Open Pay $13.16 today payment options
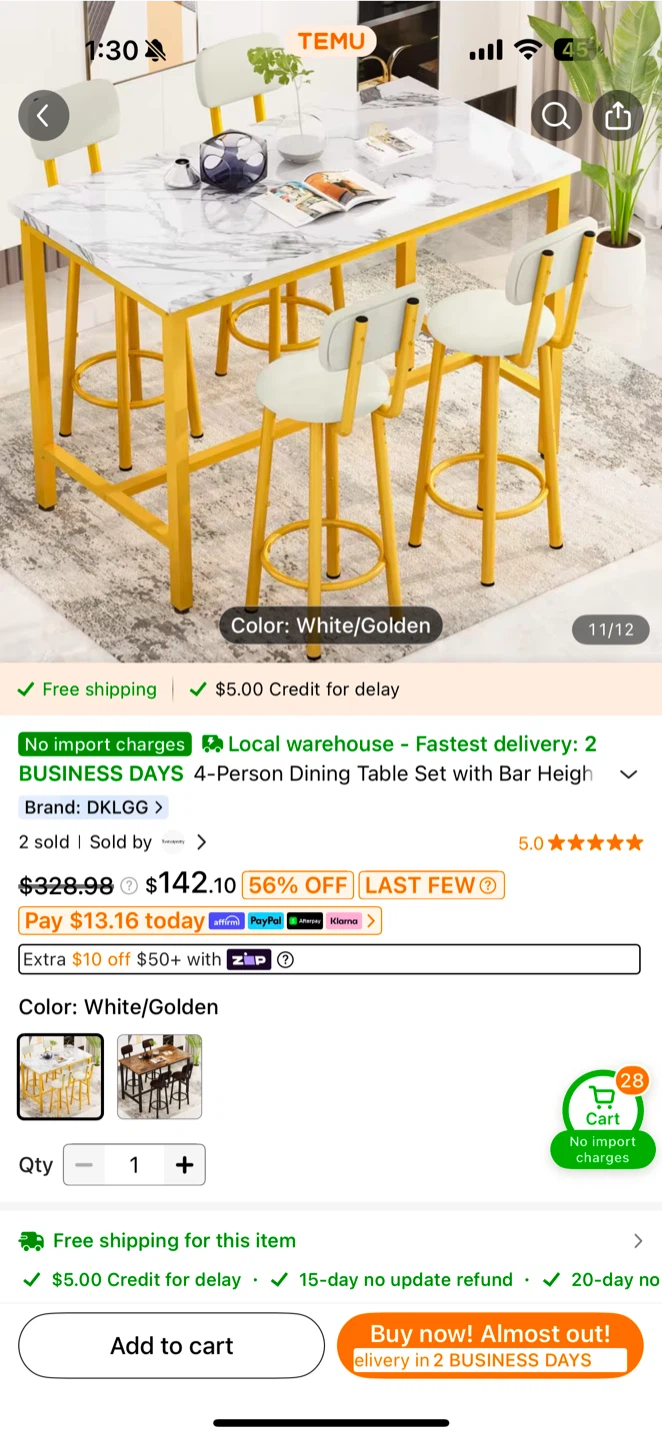The image size is (662, 1440). [200, 921]
